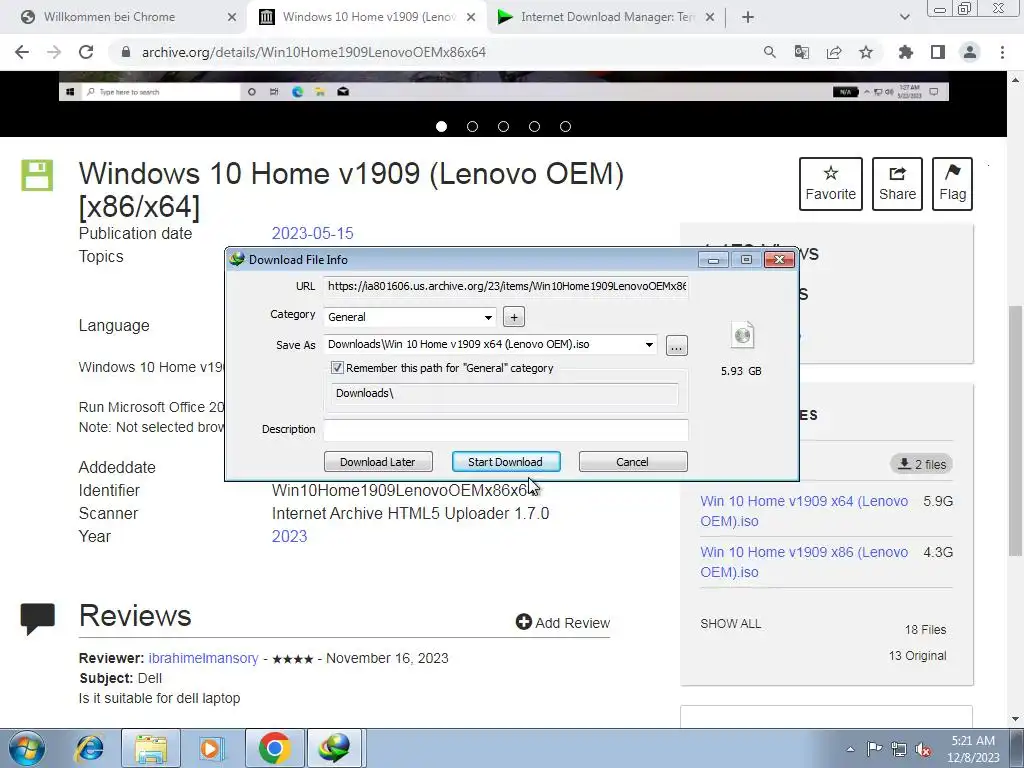This screenshot has height=768, width=1024.
Task: Select the third carousel dot
Action: point(504,127)
